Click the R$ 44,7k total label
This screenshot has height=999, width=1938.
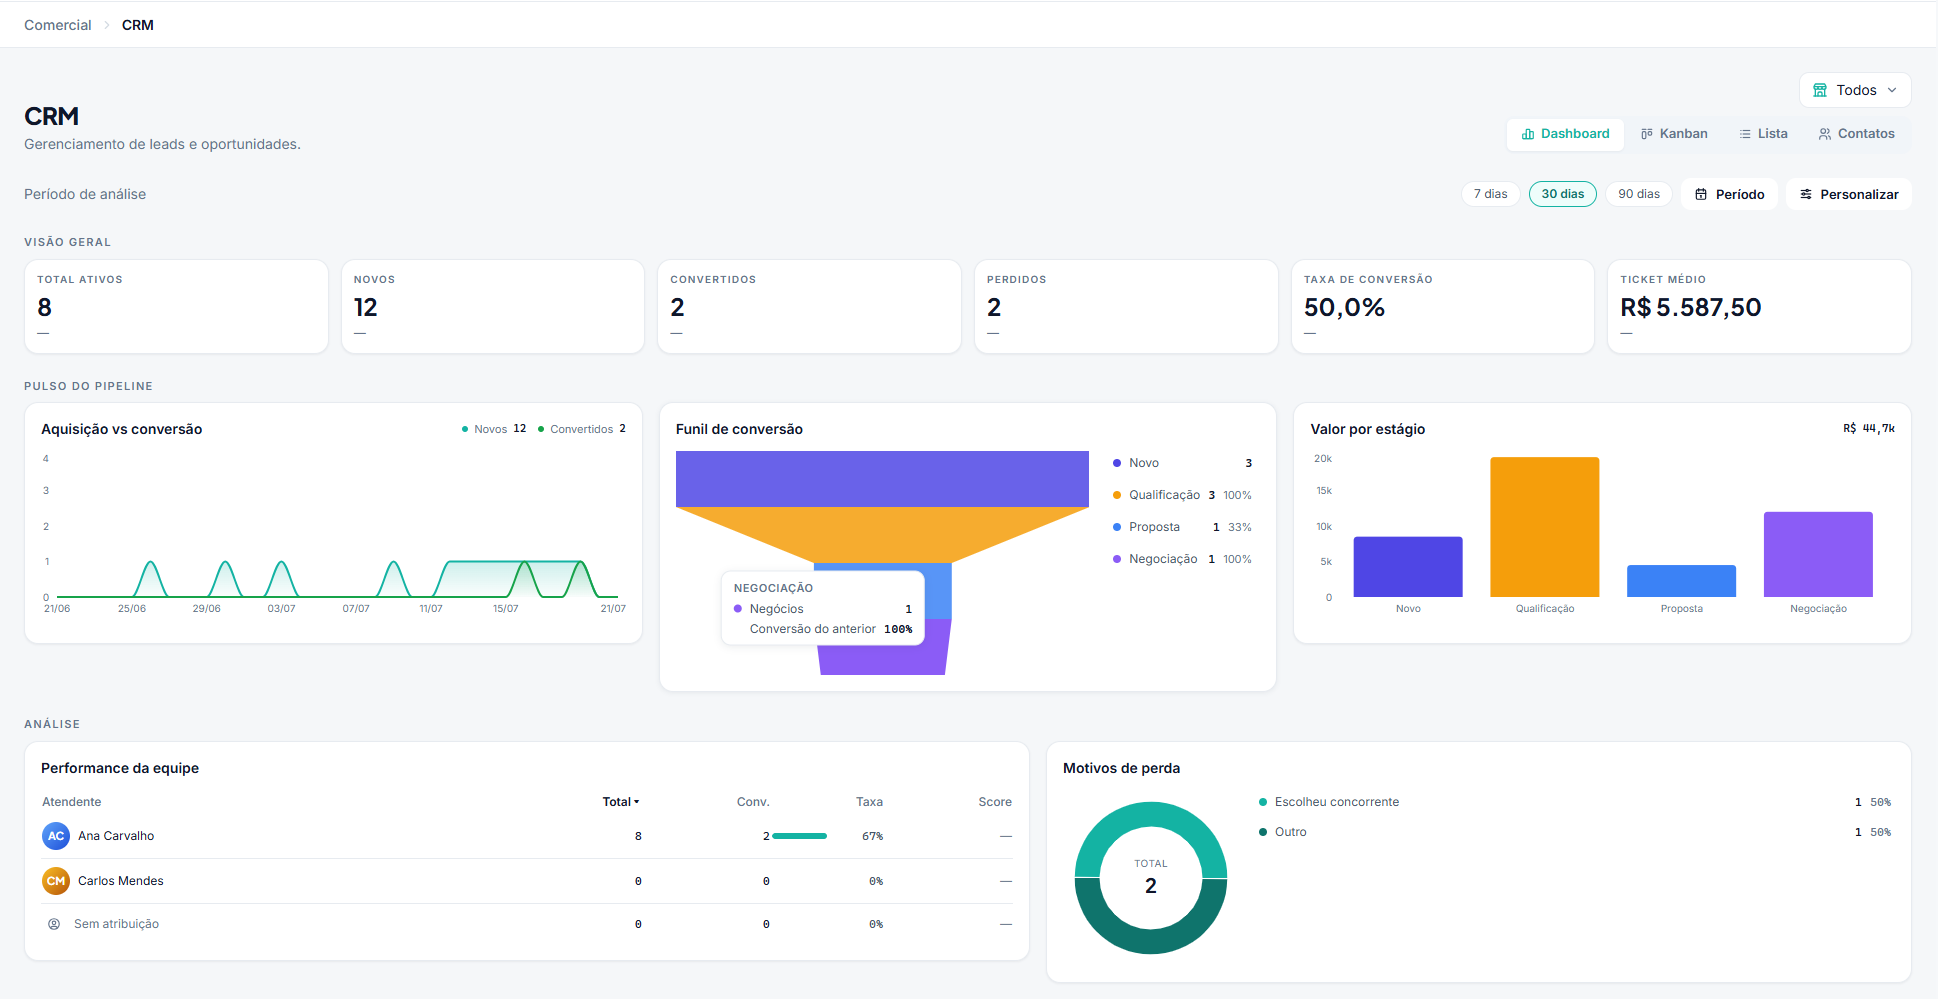[x=1869, y=428]
